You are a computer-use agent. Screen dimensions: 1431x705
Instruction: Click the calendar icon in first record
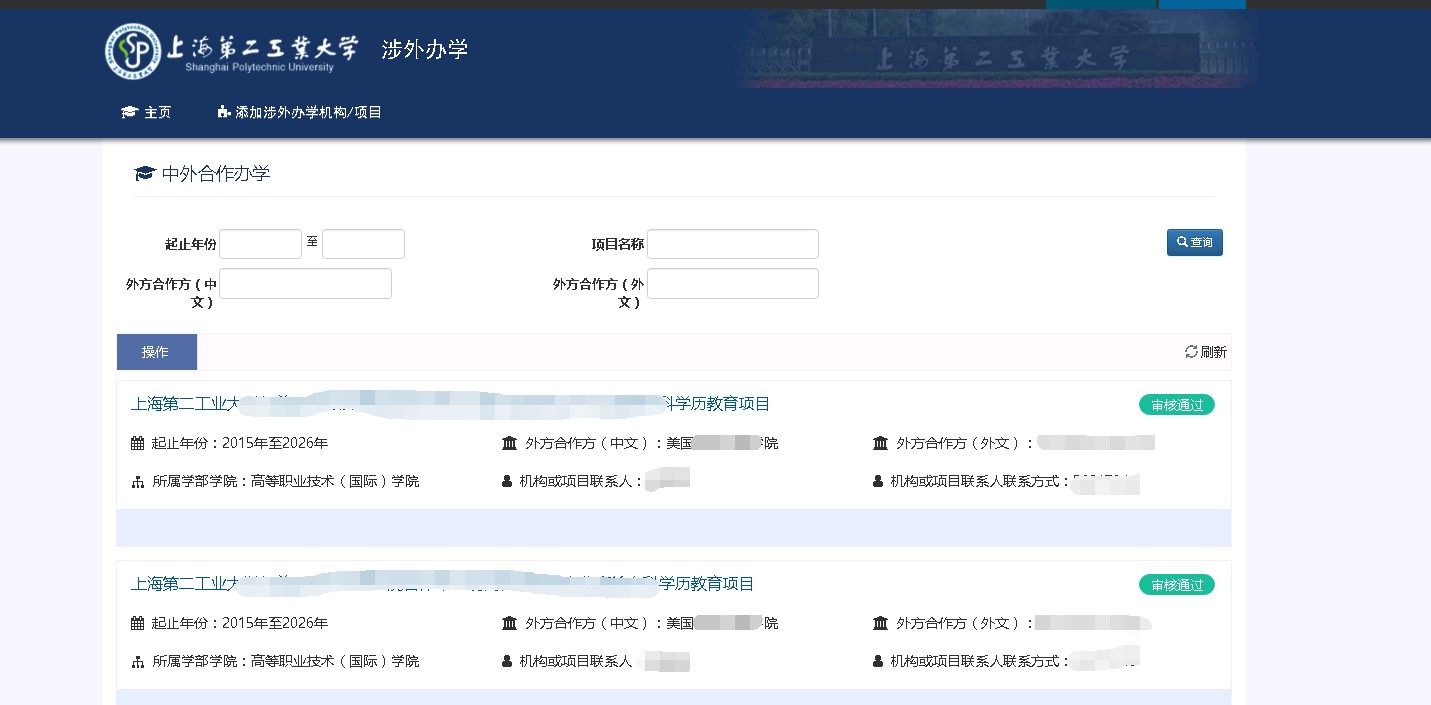(138, 443)
